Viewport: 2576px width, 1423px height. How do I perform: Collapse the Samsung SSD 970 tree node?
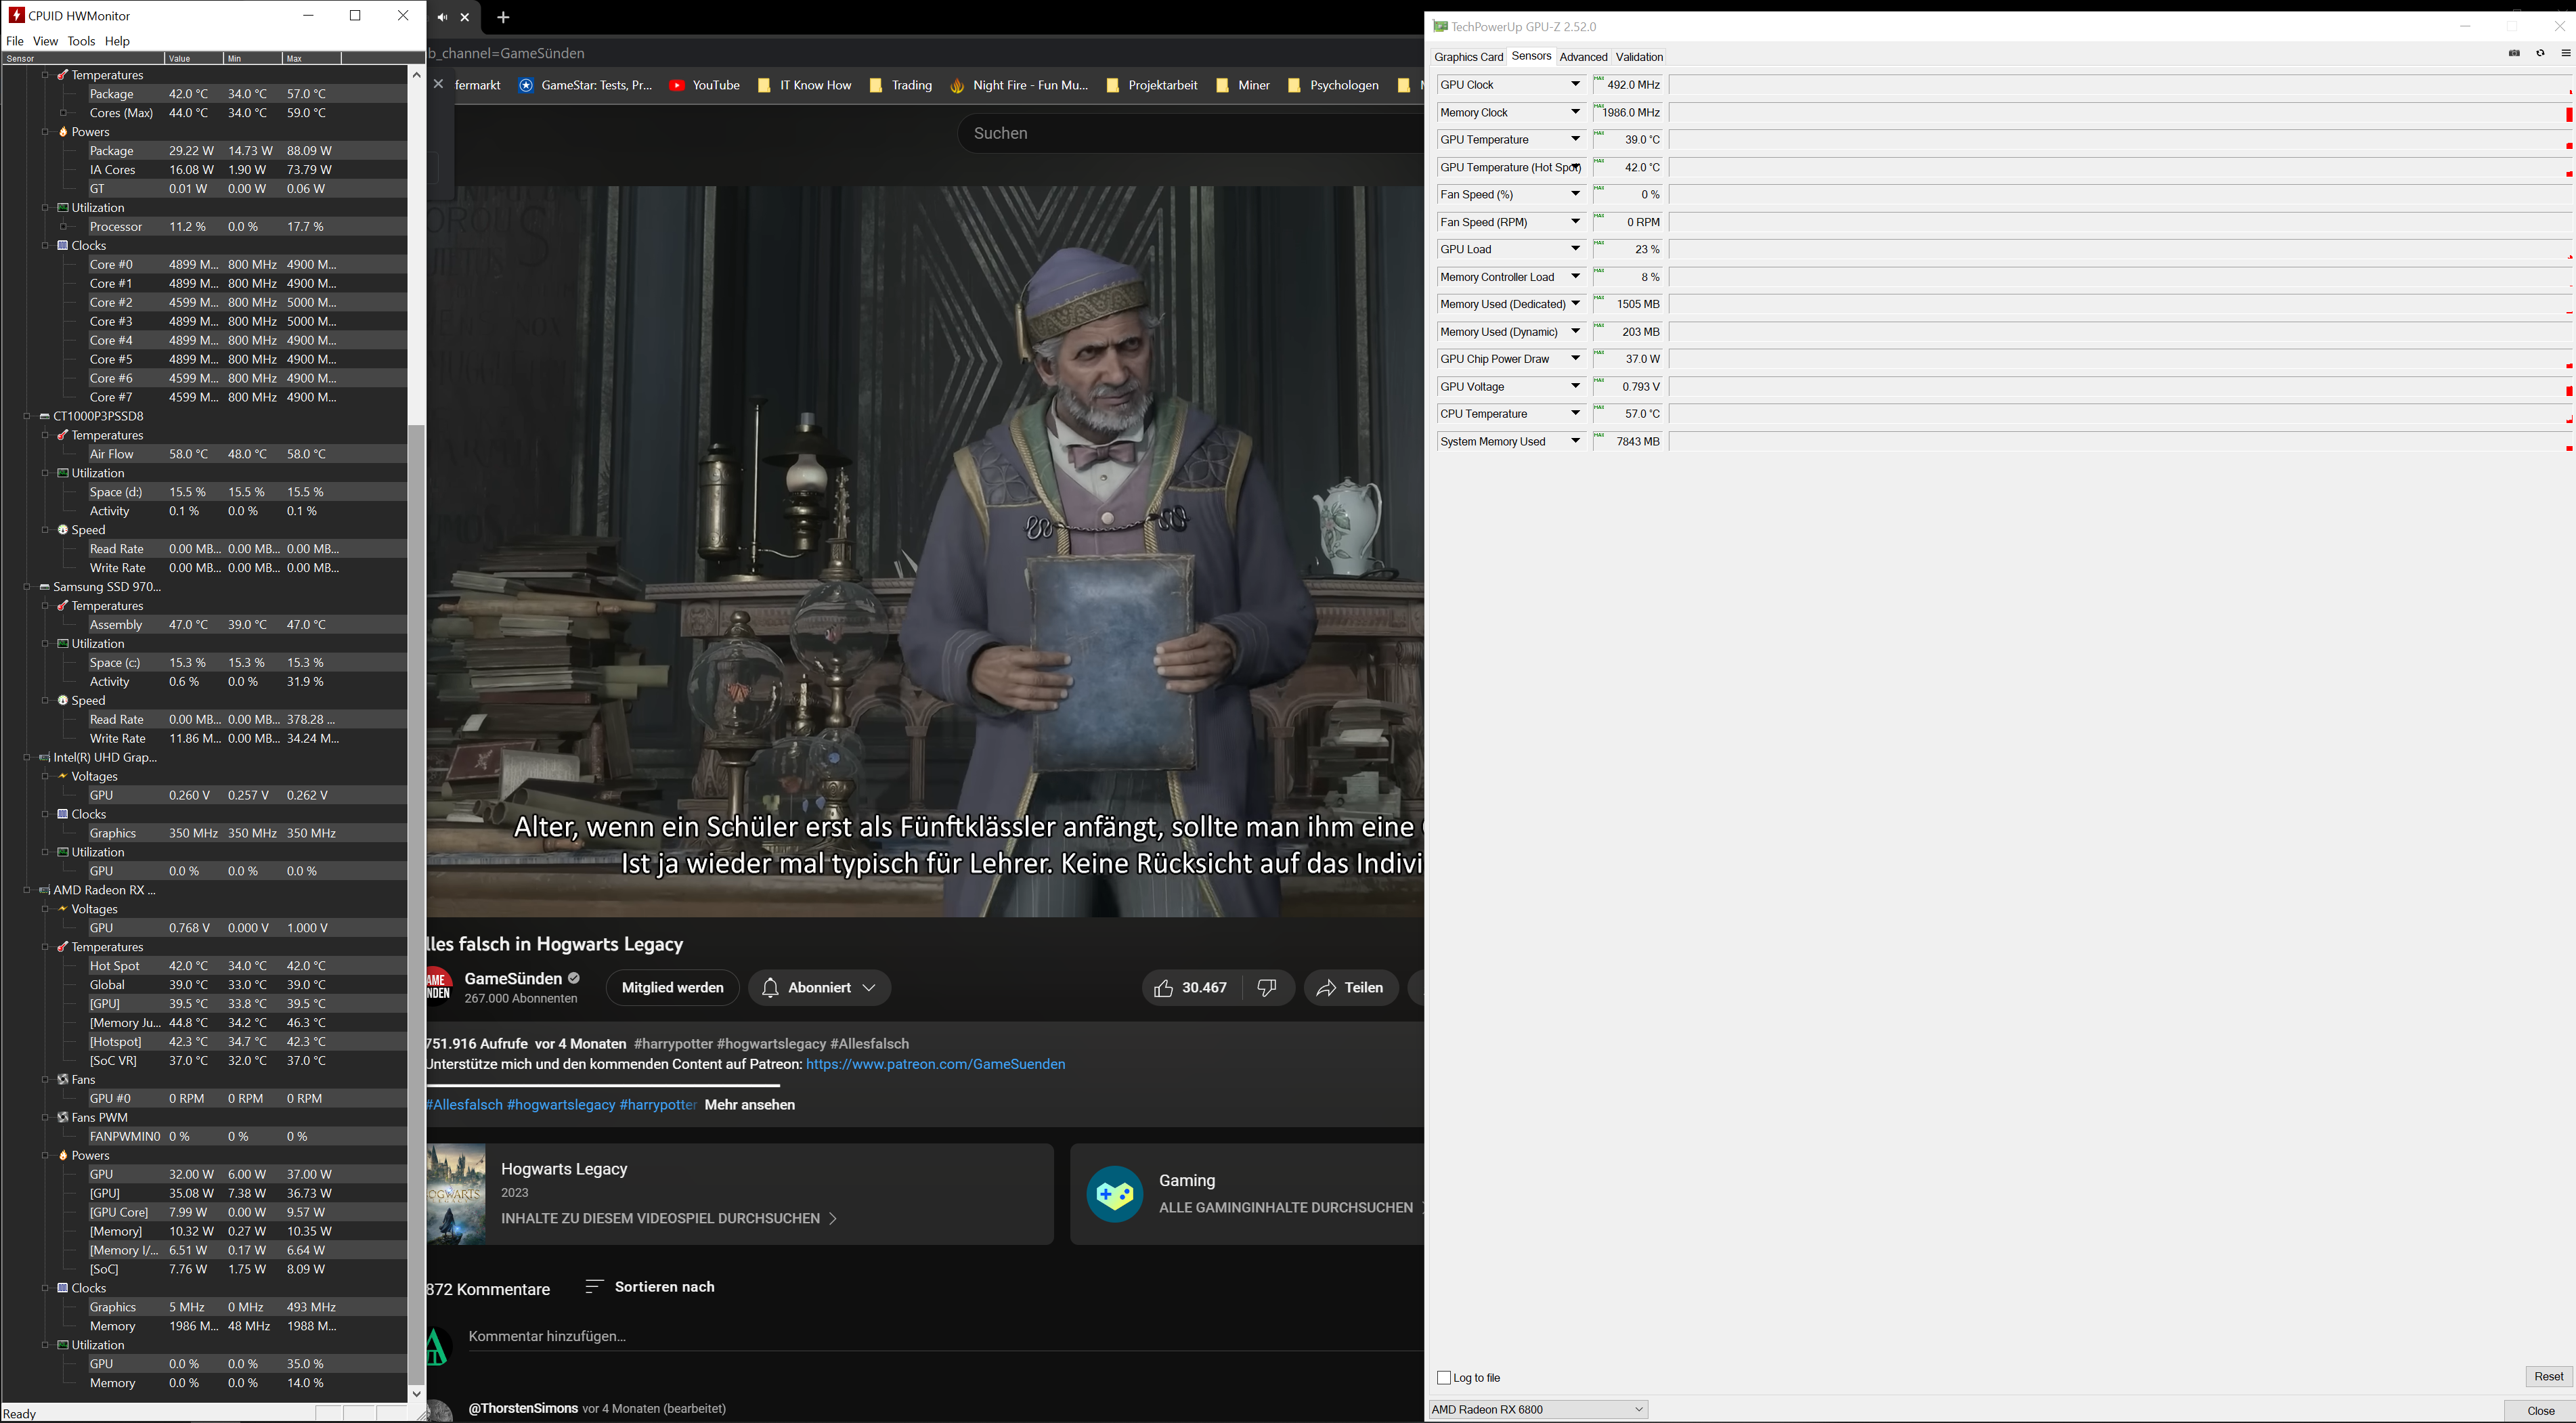tap(27, 587)
